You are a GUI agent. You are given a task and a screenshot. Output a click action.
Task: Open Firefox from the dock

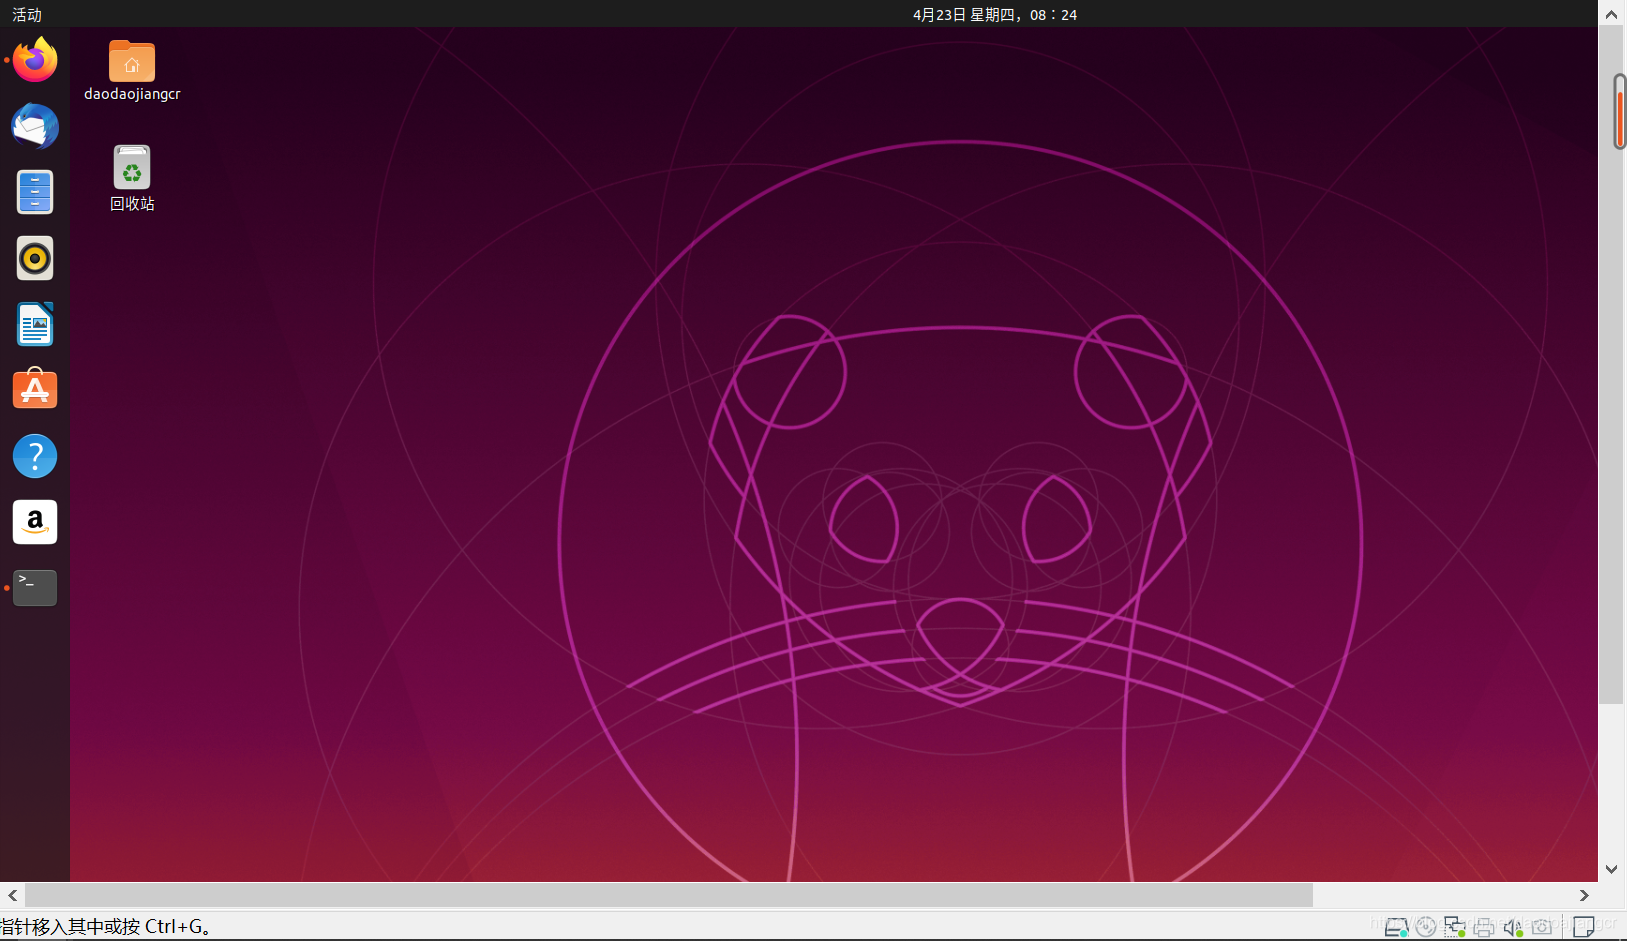point(35,60)
